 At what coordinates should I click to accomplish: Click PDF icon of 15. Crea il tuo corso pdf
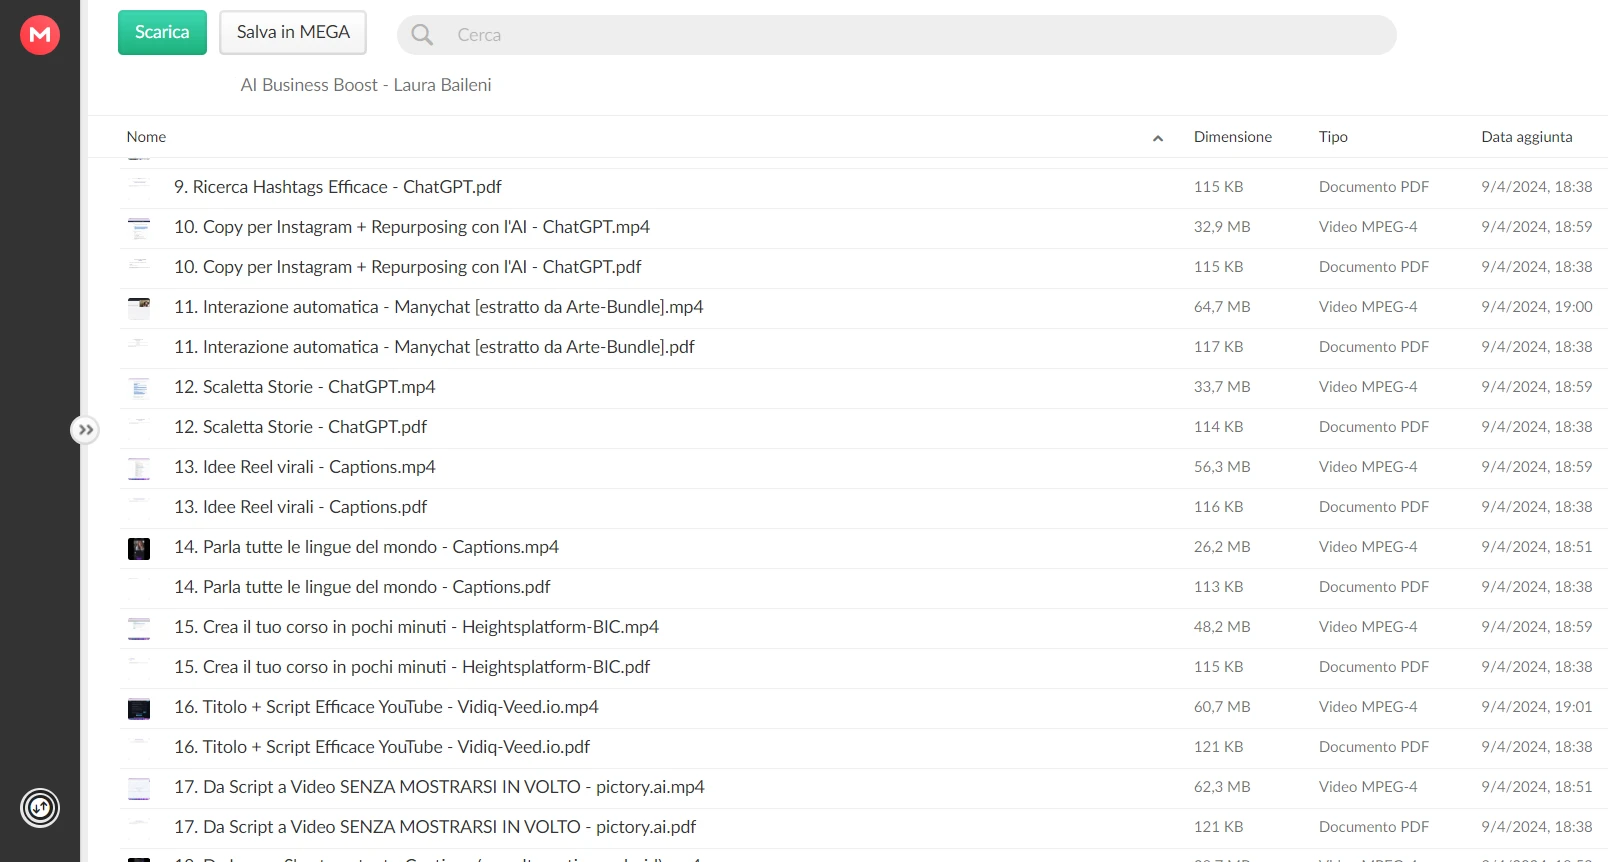pos(139,668)
